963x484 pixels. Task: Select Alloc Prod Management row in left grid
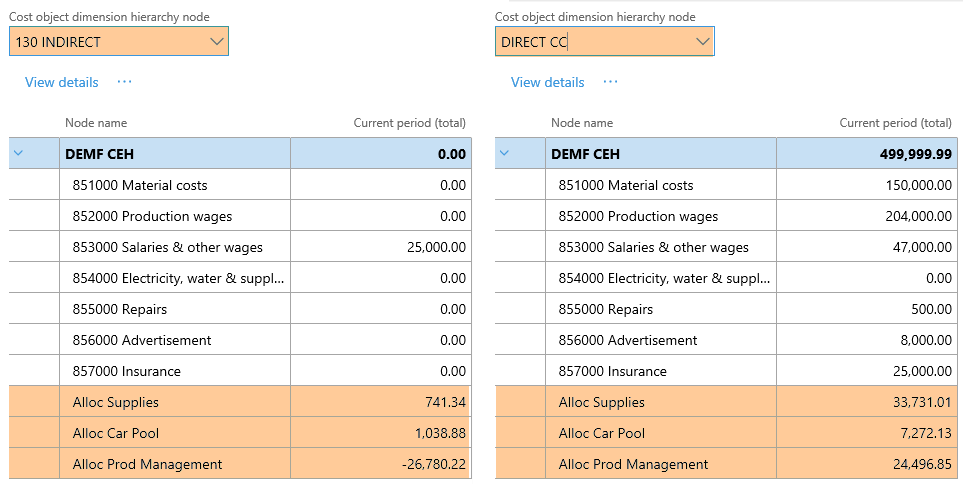pos(147,464)
